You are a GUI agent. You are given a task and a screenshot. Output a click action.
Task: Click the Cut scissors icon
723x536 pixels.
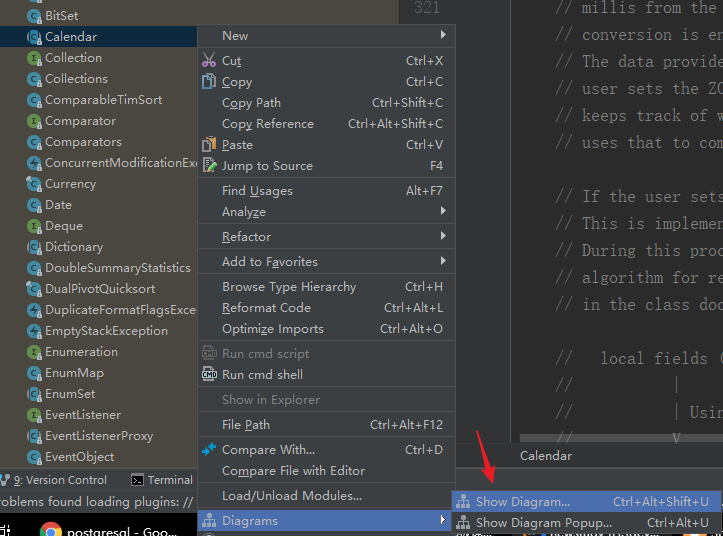pos(209,60)
